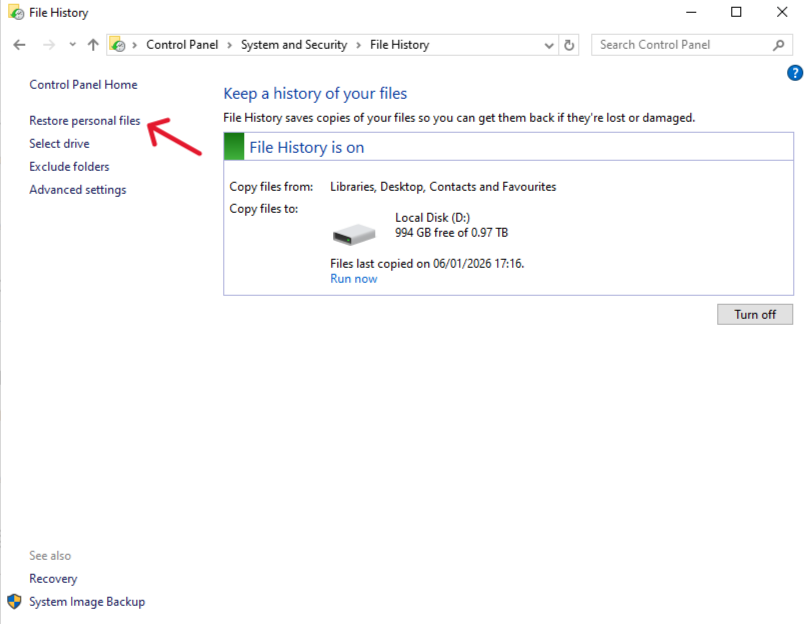This screenshot has height=624, width=804.
Task: Open Restore personal files
Action: [85, 120]
